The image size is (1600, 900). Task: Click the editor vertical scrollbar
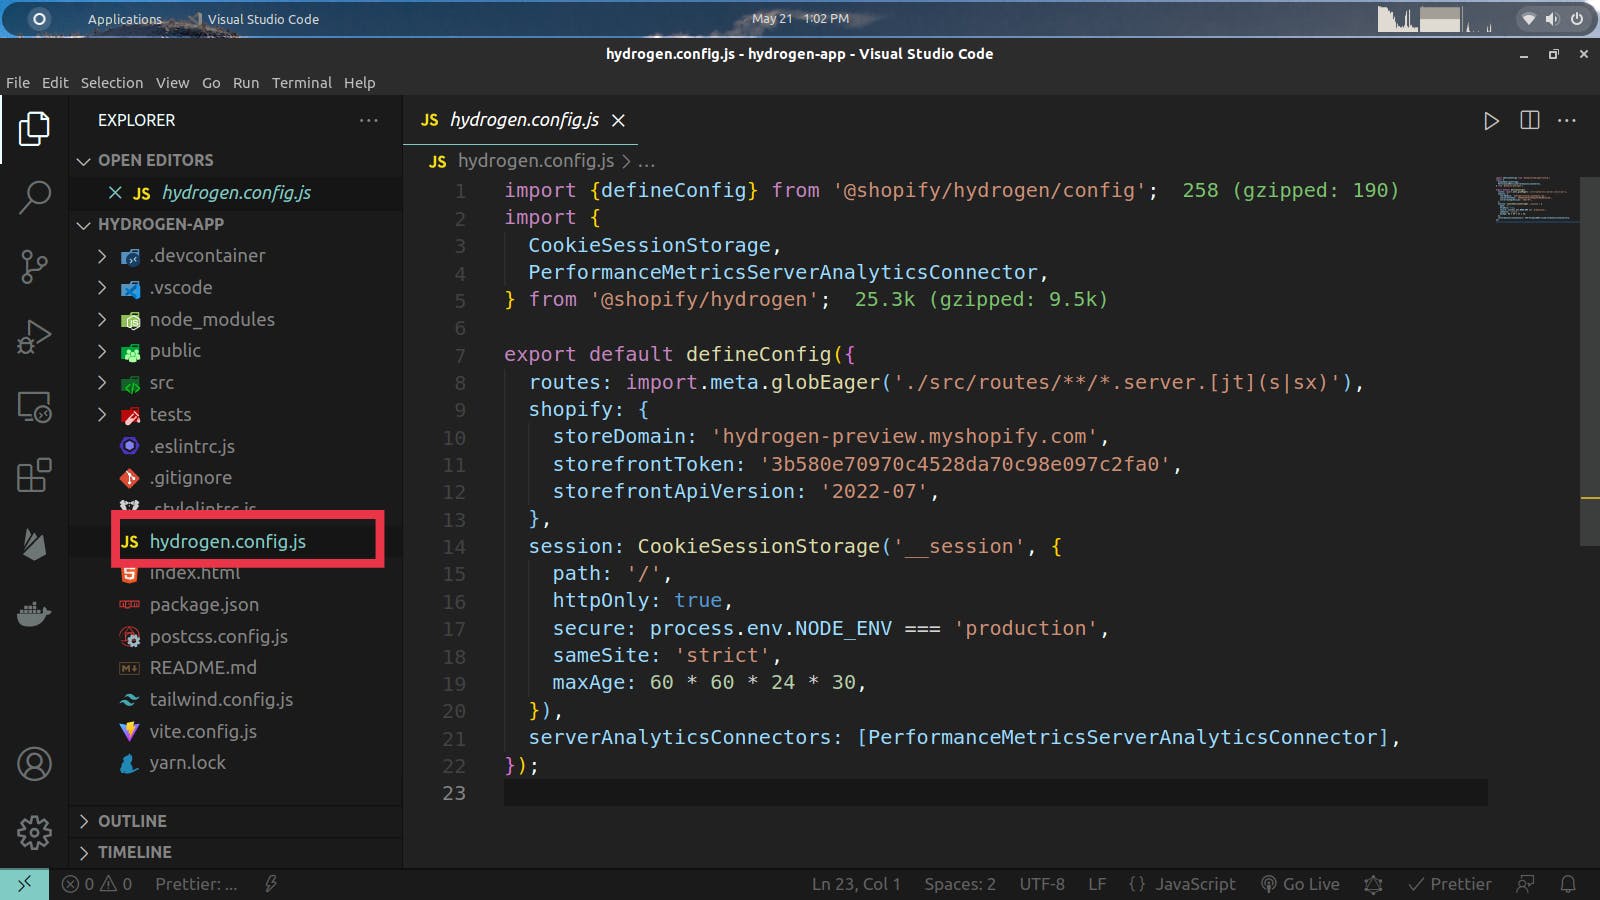pyautogui.click(x=1590, y=360)
